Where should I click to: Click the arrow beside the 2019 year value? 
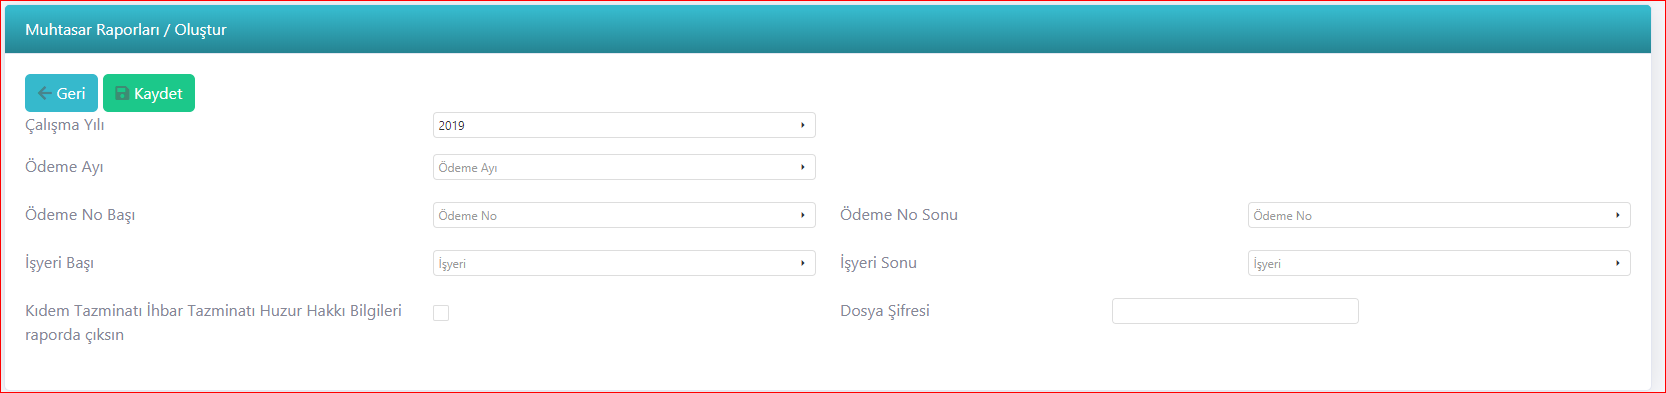(802, 125)
